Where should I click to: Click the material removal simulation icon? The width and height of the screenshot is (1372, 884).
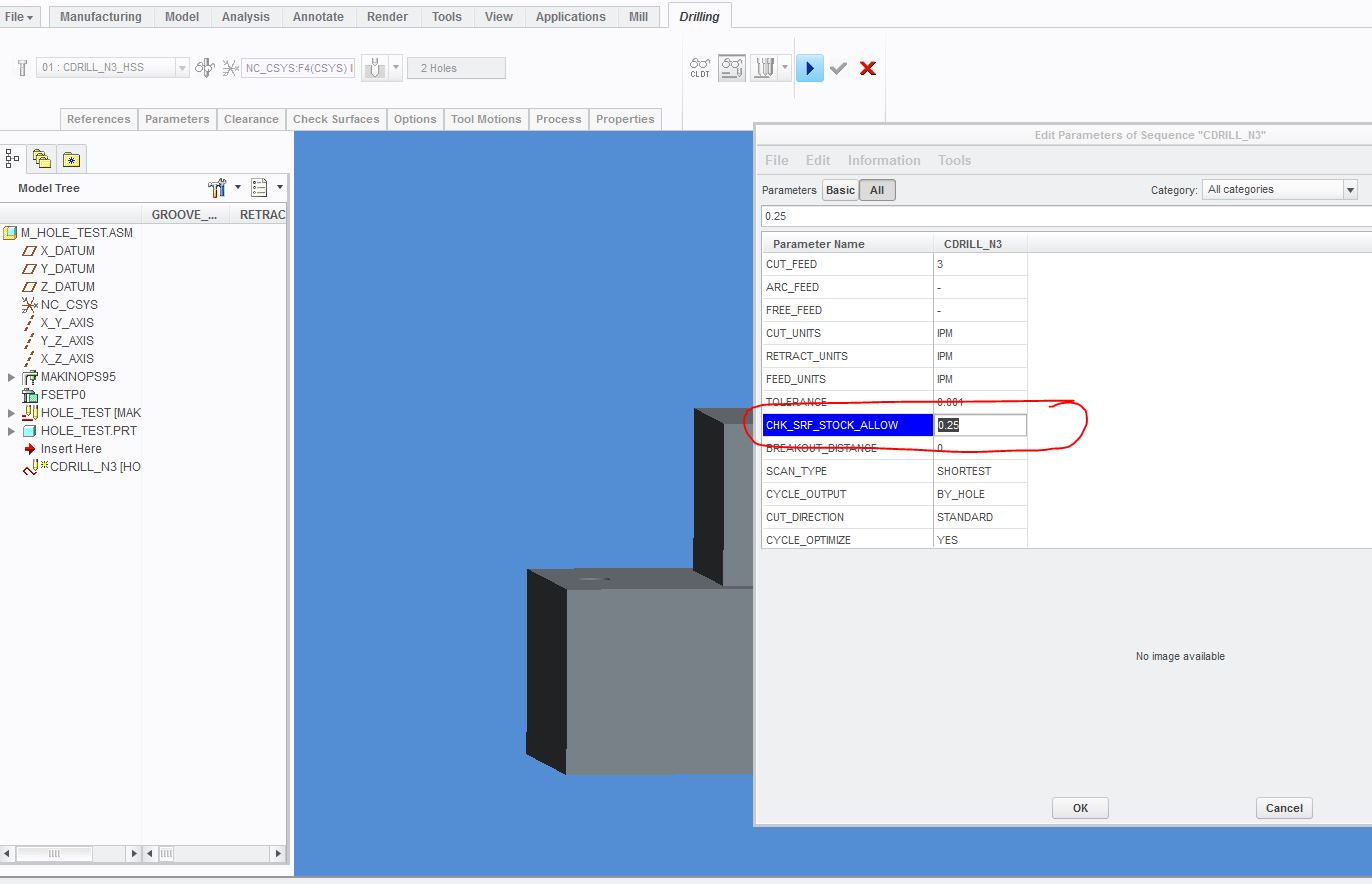pos(764,68)
